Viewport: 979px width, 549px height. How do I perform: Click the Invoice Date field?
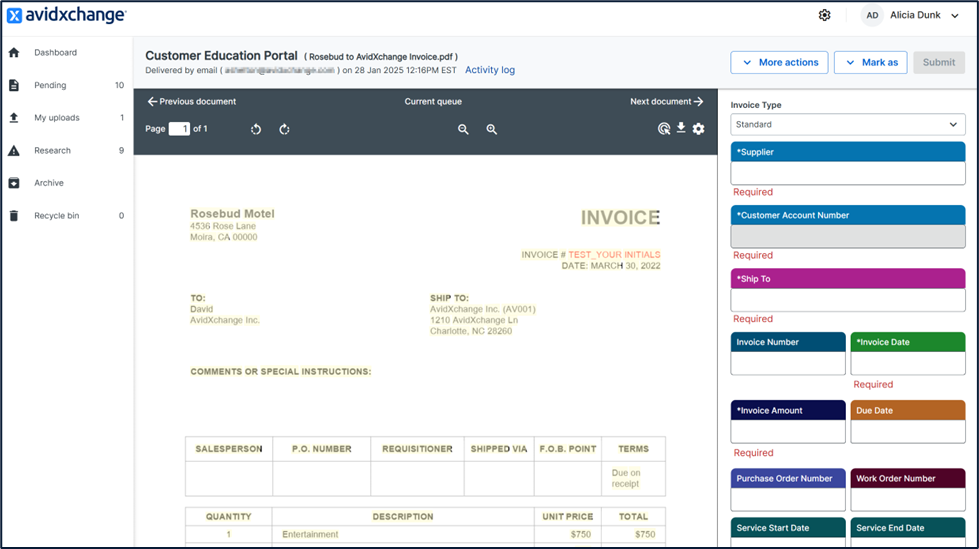[908, 364]
